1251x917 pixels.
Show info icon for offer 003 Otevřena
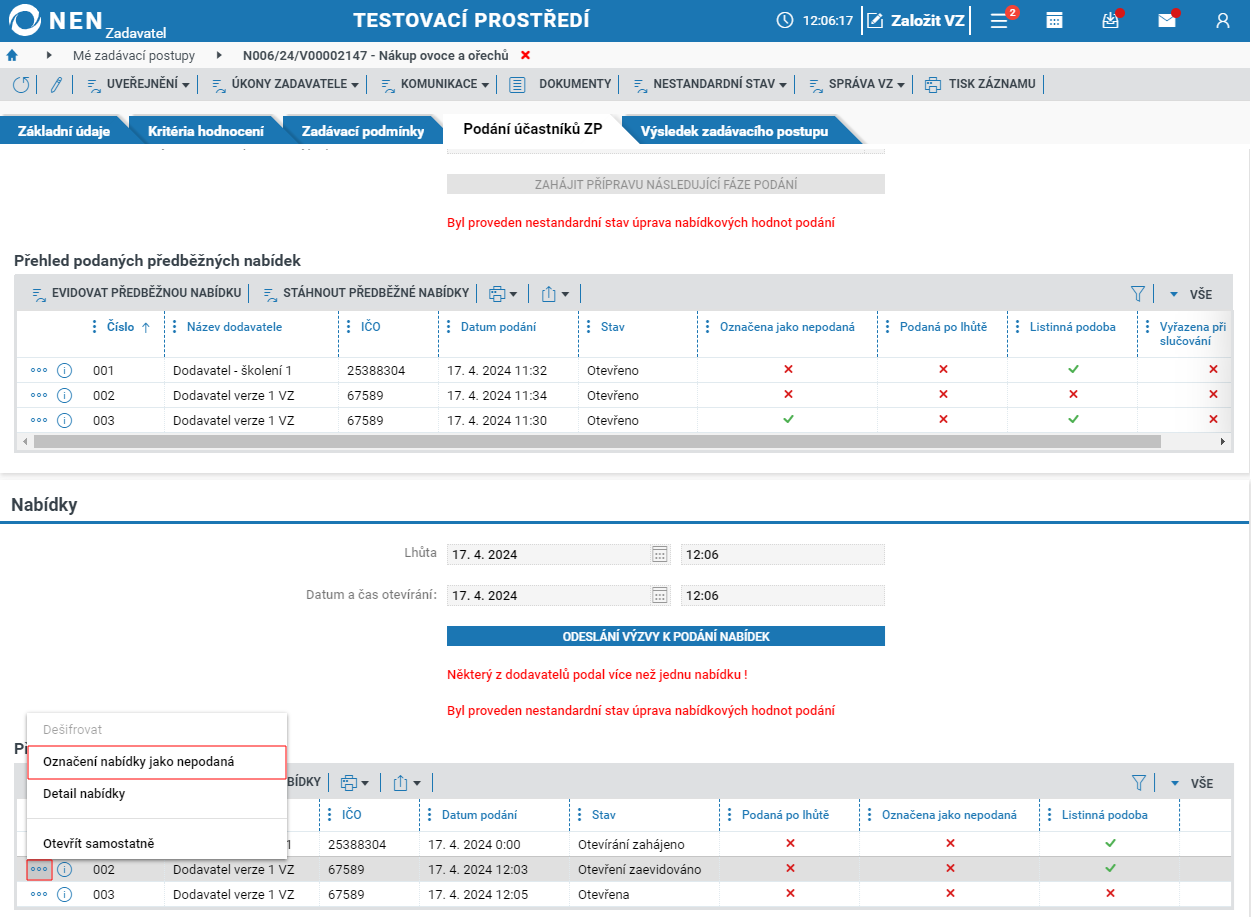click(65, 894)
